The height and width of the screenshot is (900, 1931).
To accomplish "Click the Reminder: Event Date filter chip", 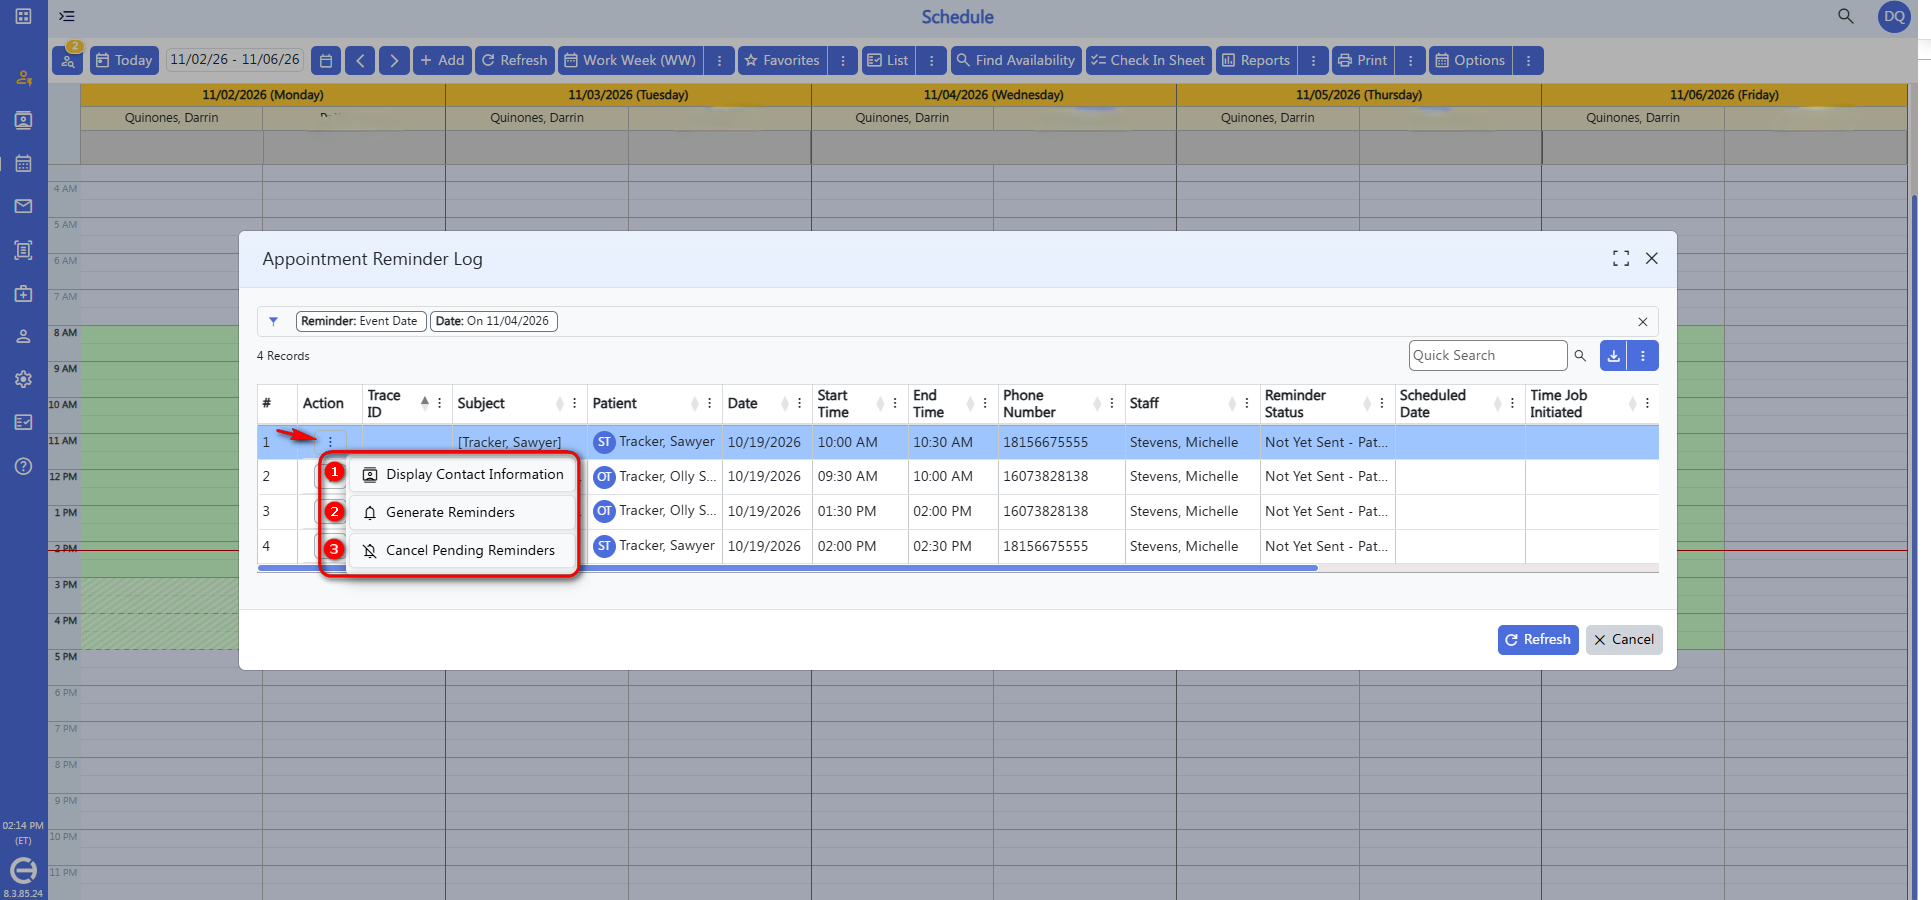I will coord(360,321).
